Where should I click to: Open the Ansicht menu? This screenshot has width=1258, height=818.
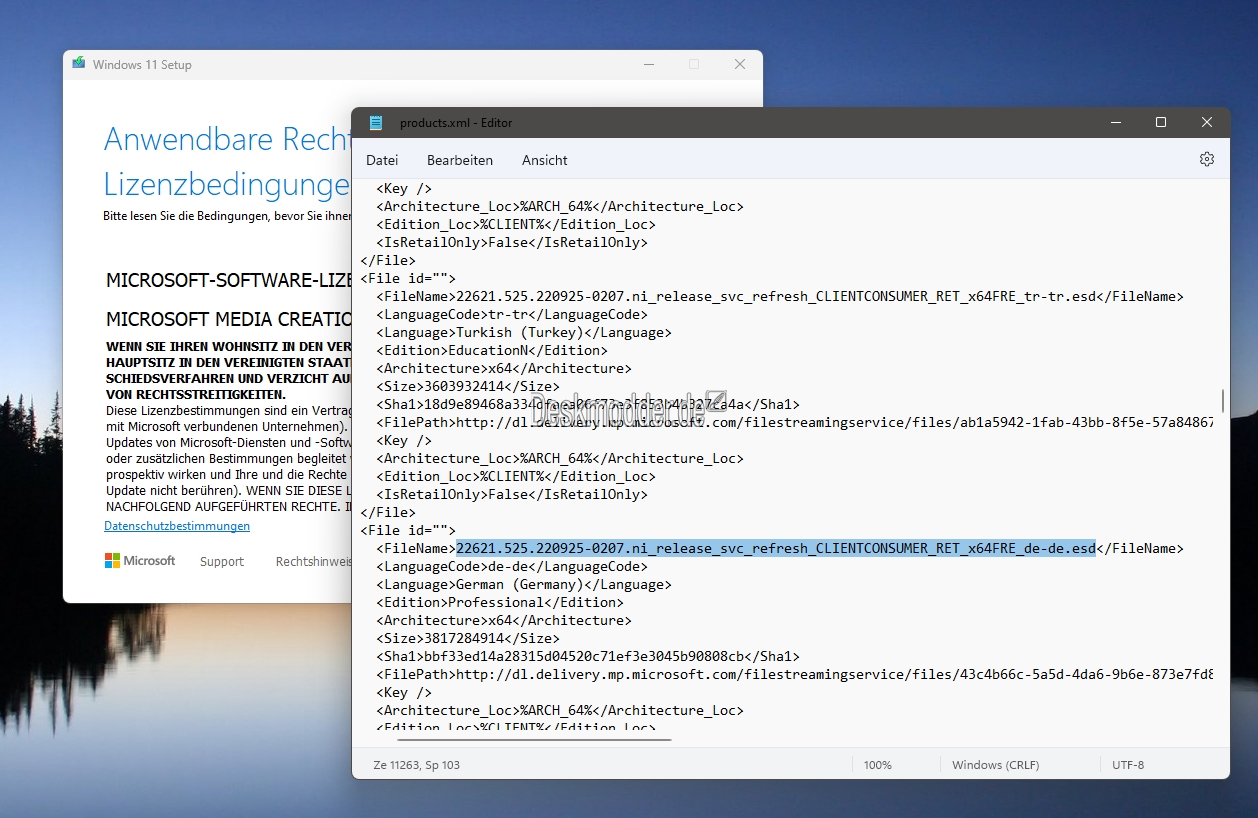pos(545,160)
